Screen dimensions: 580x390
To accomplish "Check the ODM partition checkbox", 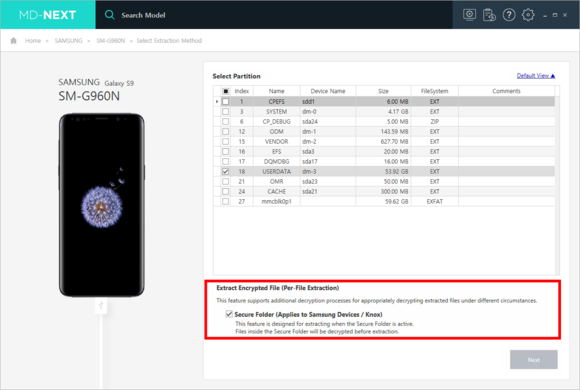I will (x=226, y=131).
